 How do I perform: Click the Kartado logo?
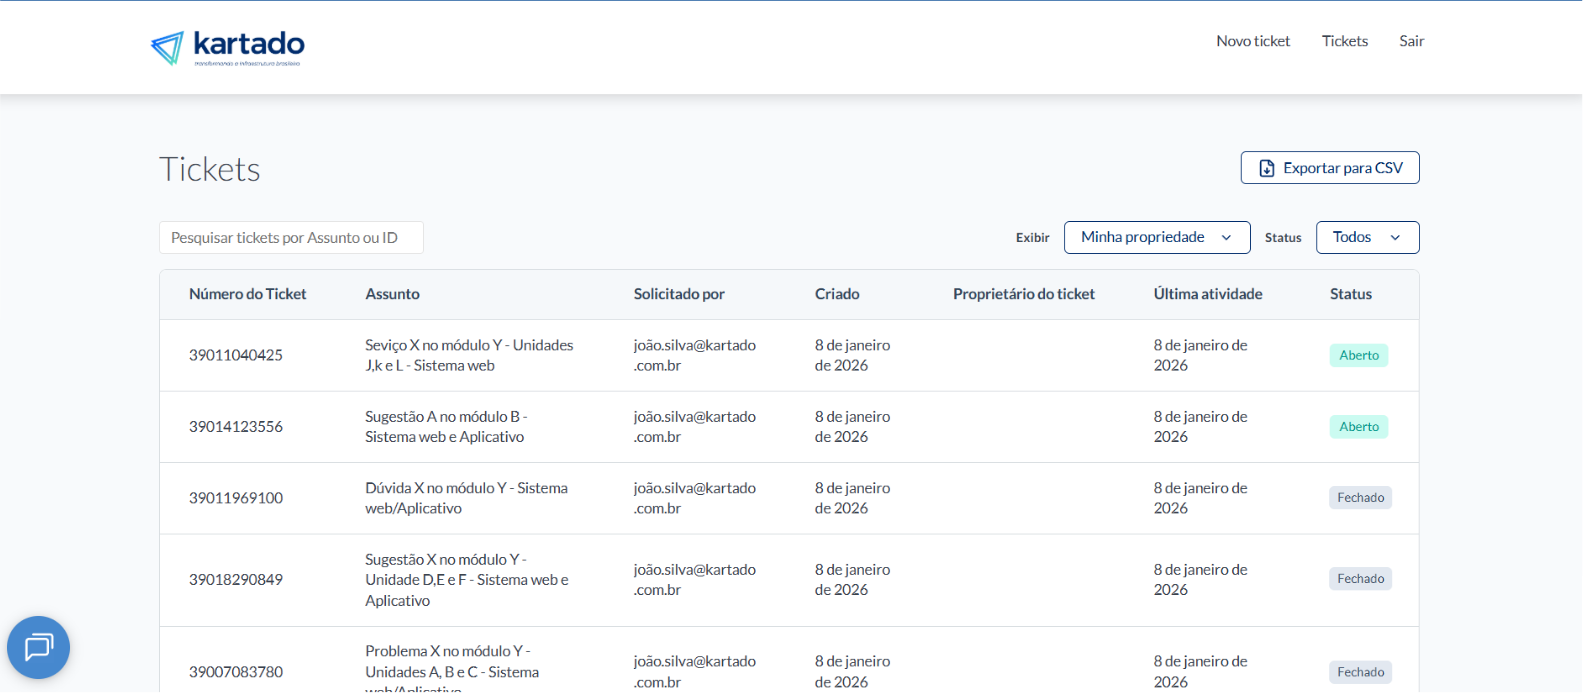228,47
